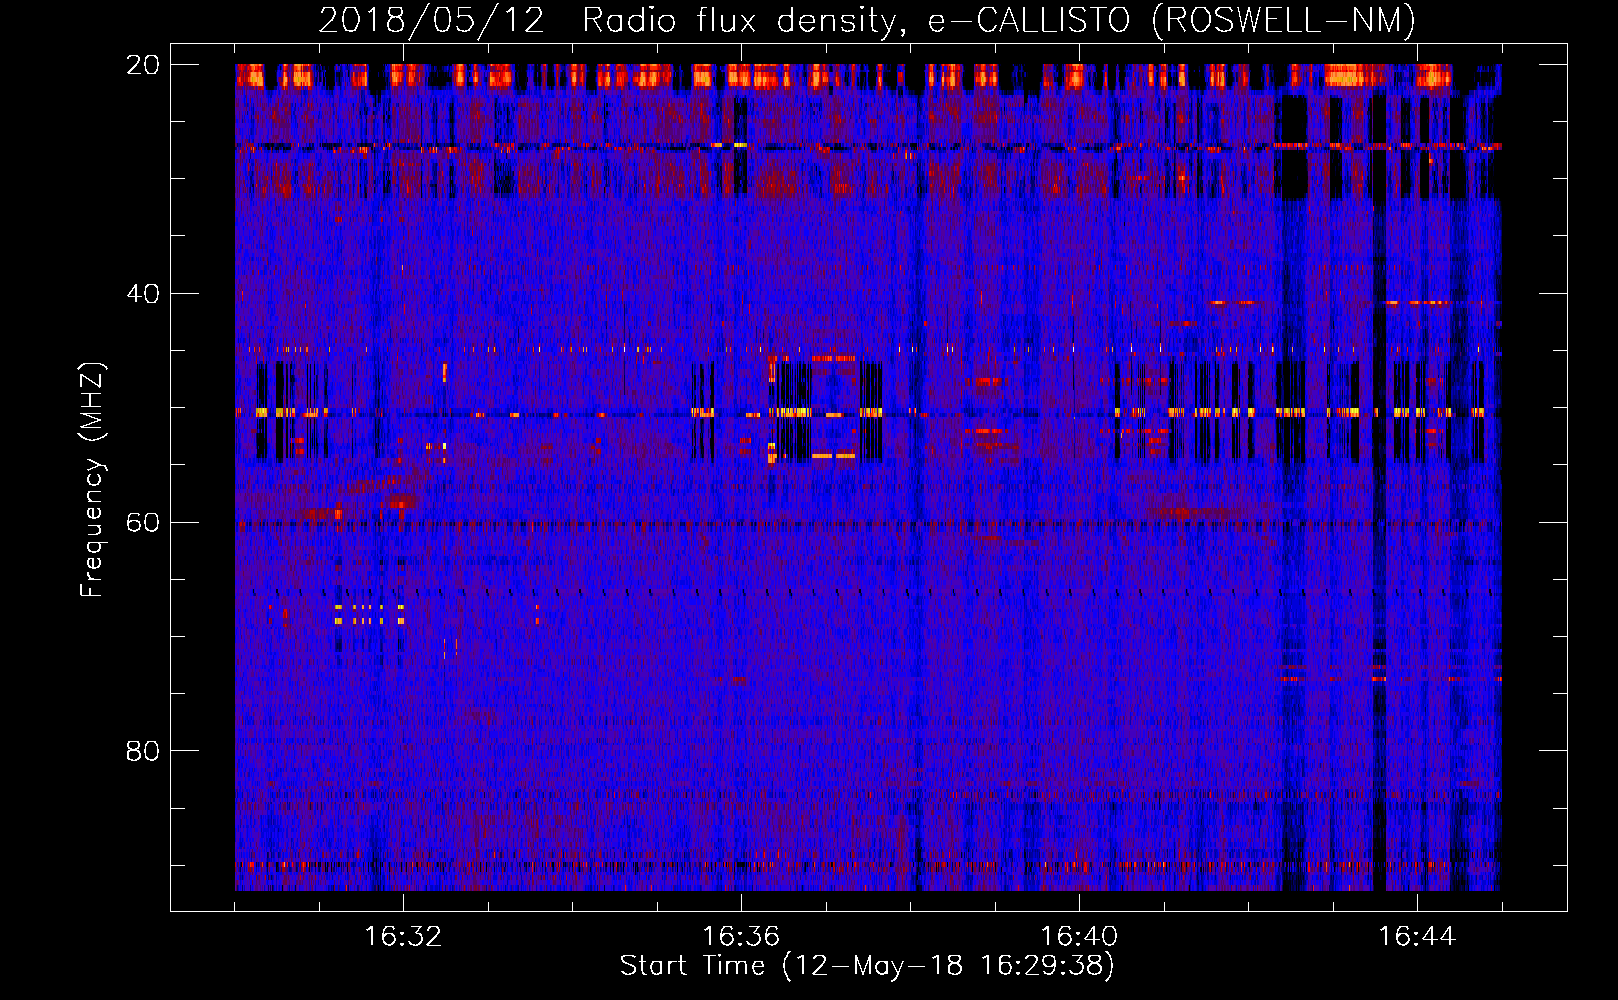Click the 16:32 time tick label
1618x1000 pixels.
pyautogui.click(x=403, y=937)
